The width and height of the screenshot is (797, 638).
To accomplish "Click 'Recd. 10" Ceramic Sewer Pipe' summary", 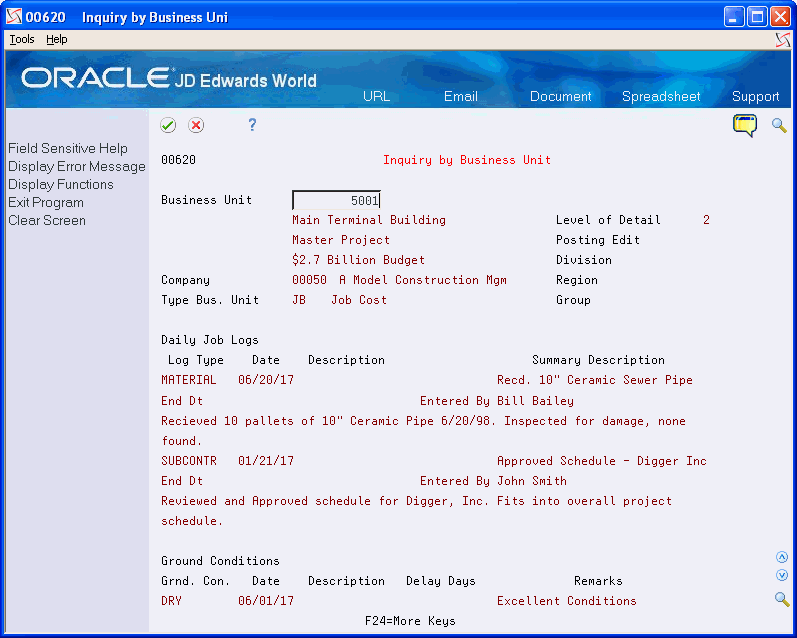I will point(595,380).
